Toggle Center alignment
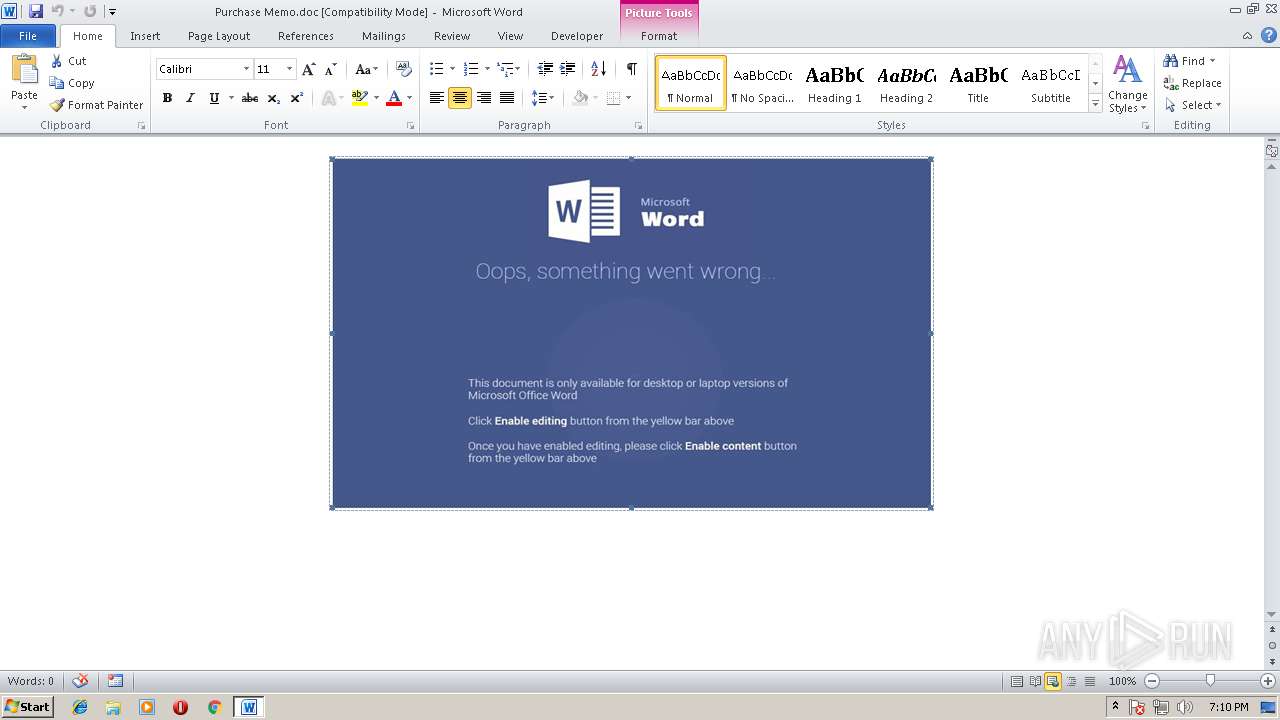This screenshot has width=1280, height=720. tap(460, 98)
